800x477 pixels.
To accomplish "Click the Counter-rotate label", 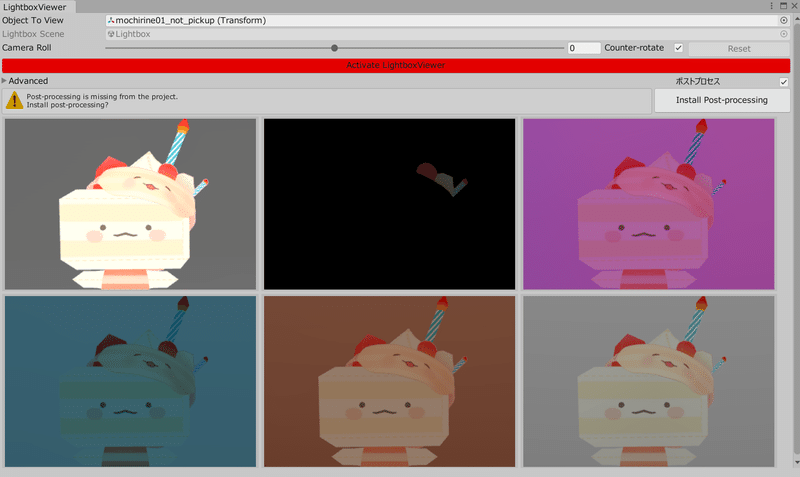I will 634,47.
